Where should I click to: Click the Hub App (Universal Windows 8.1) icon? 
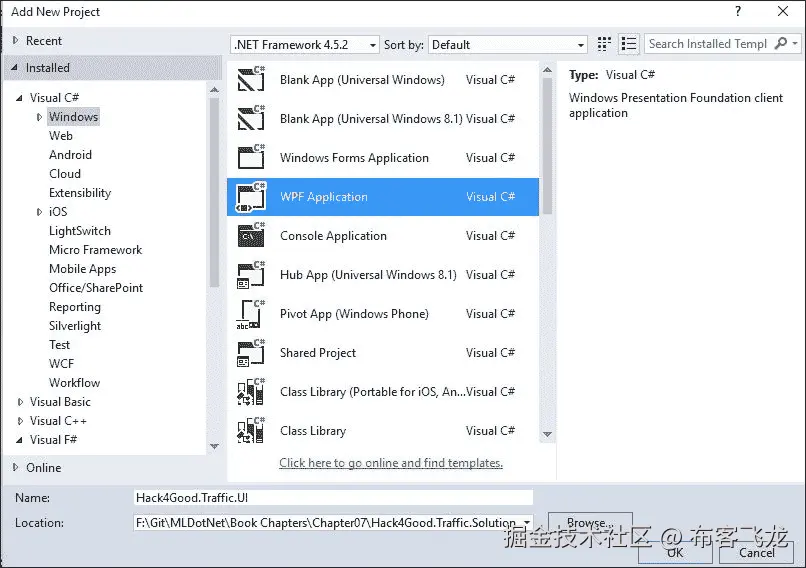pyautogui.click(x=251, y=274)
